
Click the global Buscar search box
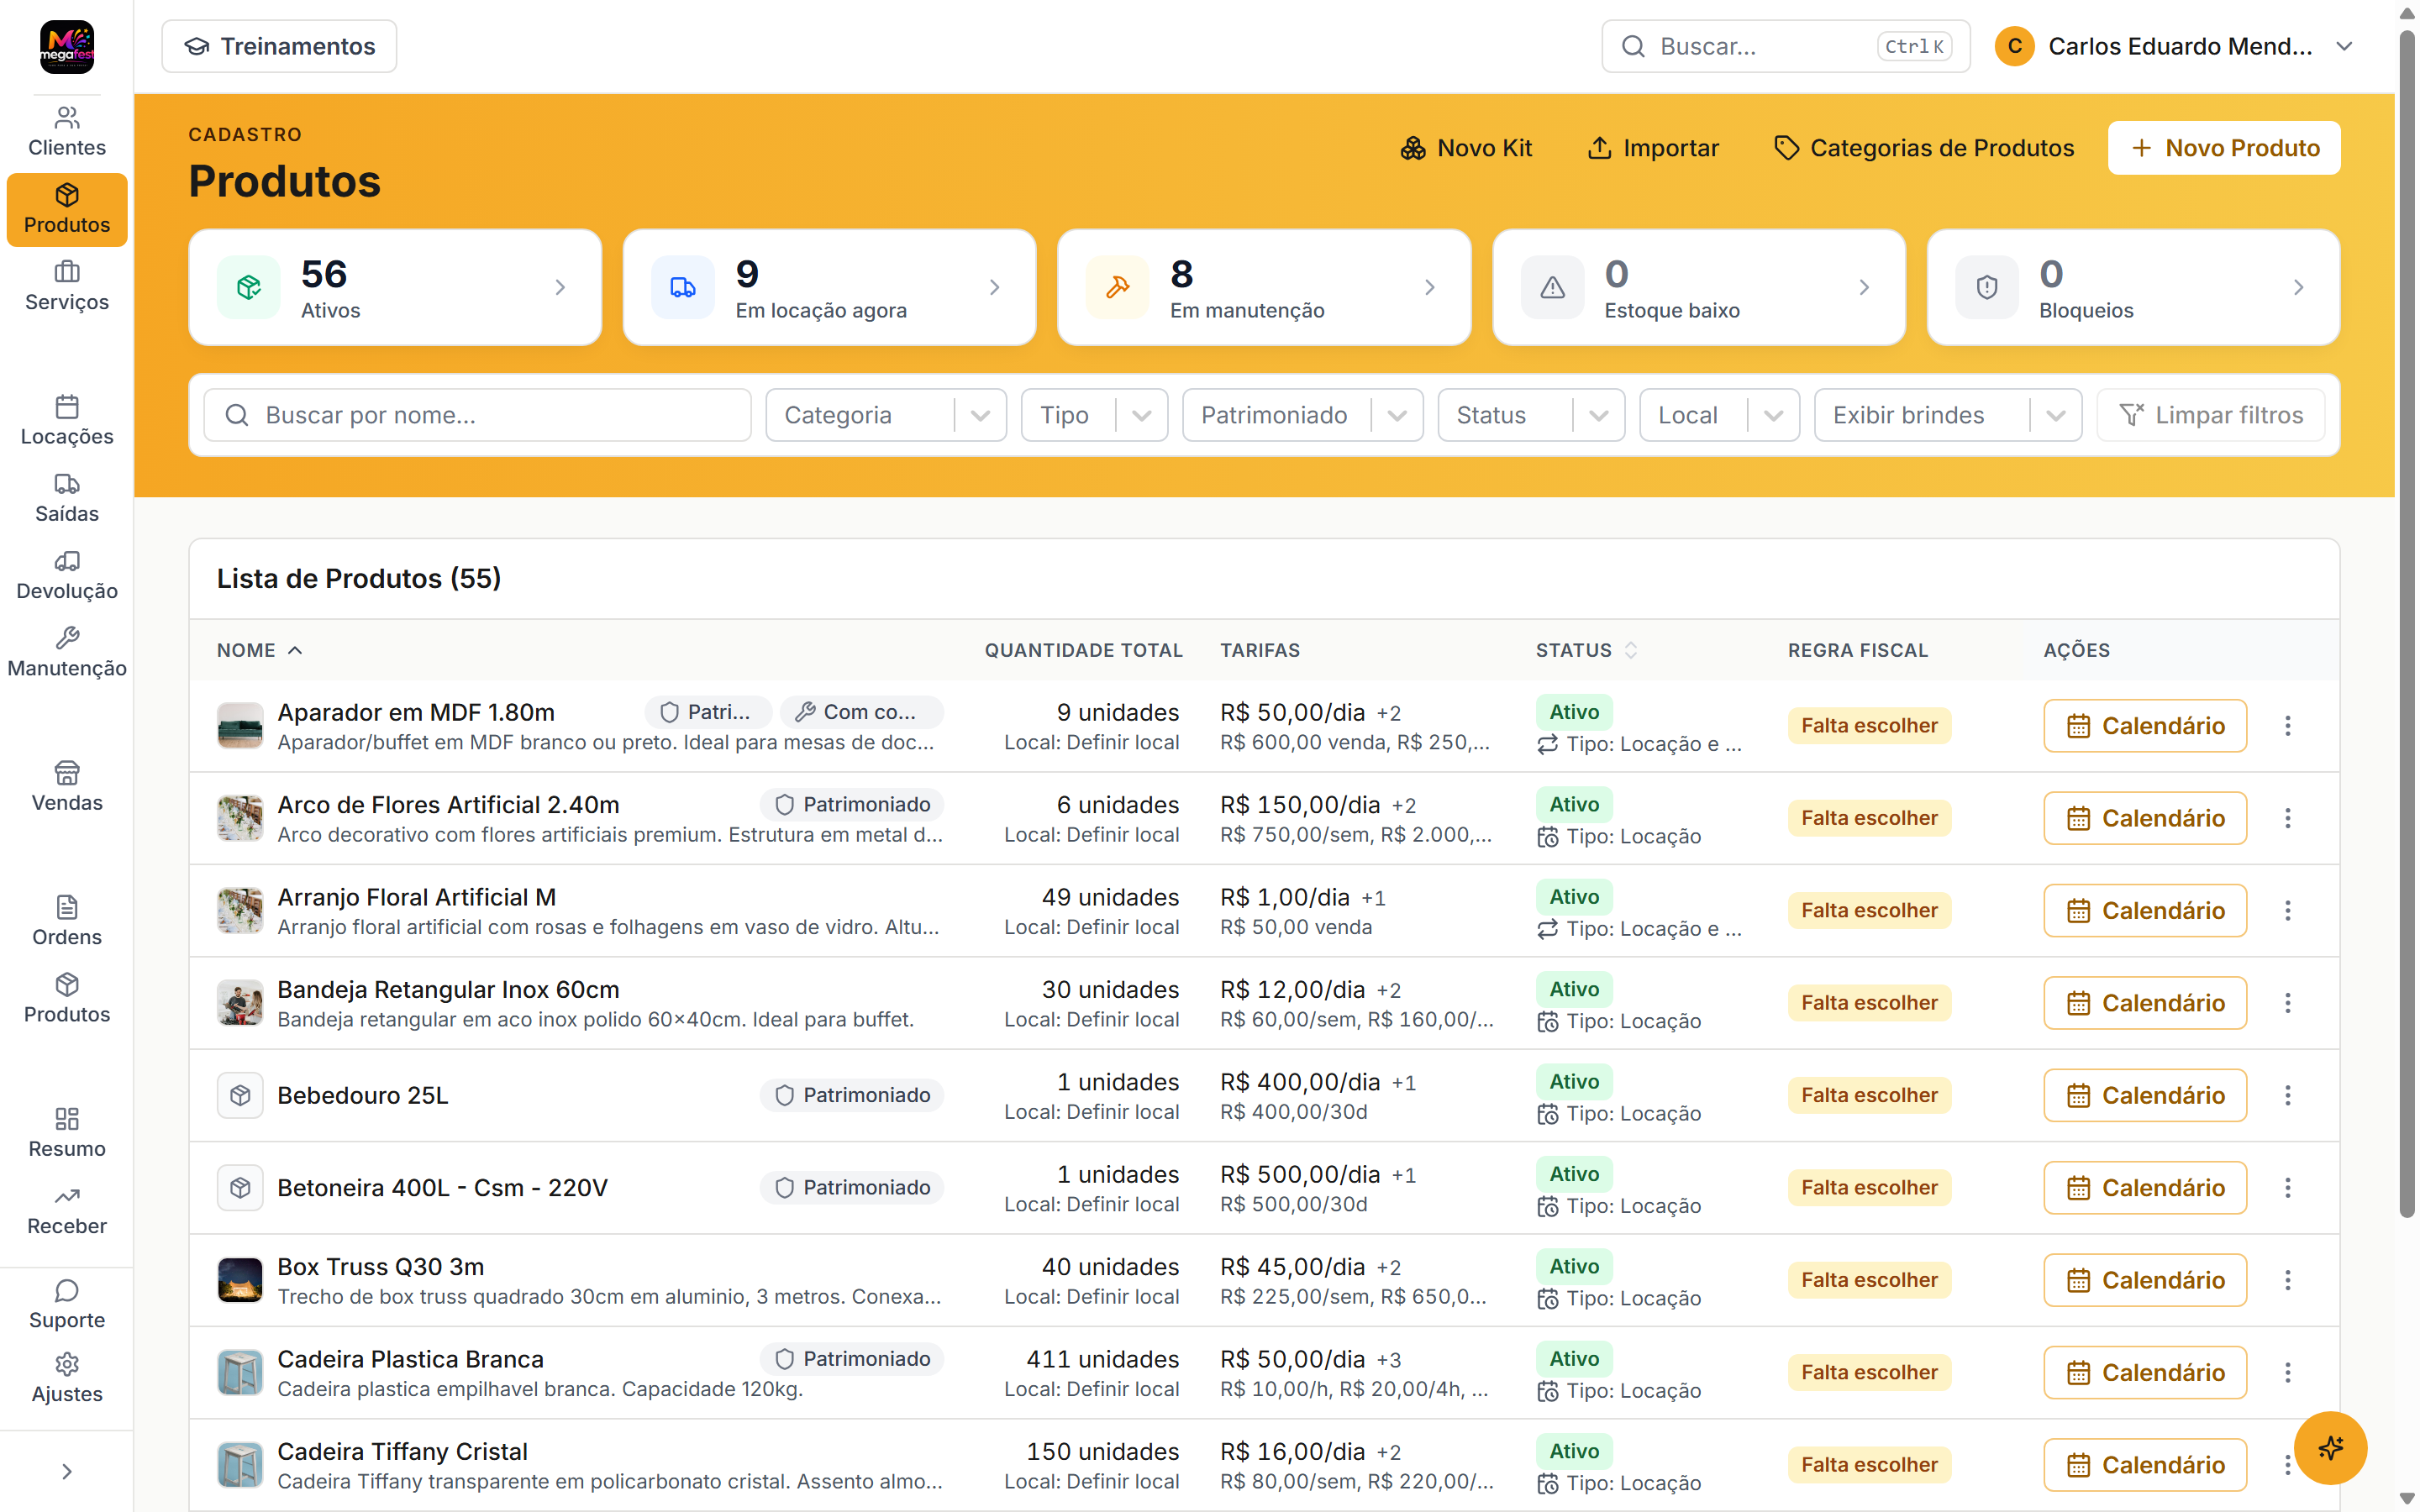pyautogui.click(x=1785, y=46)
